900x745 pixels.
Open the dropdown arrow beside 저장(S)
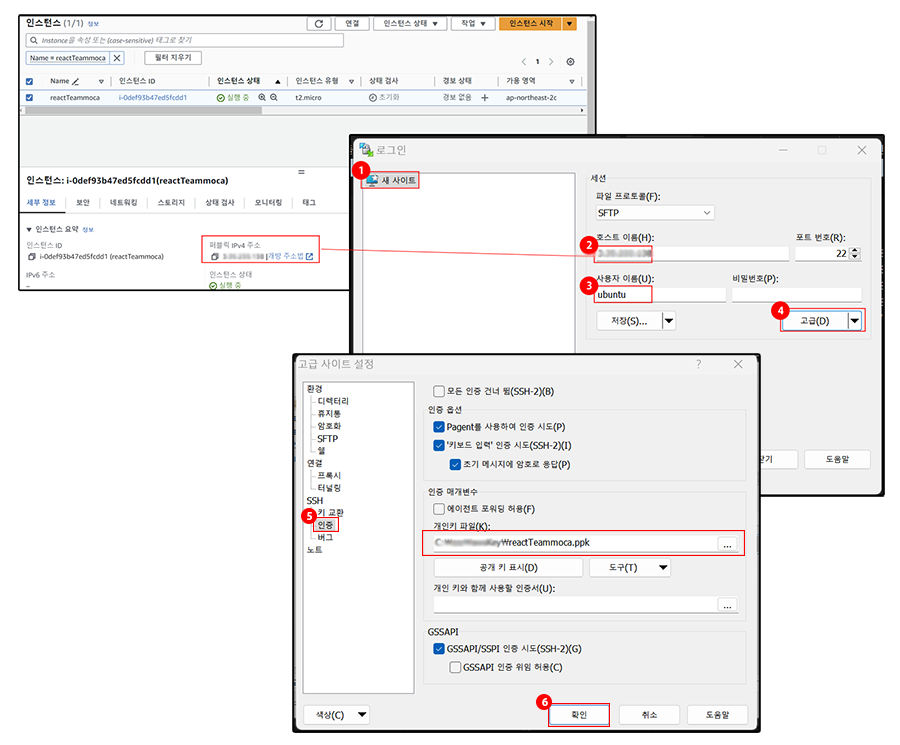pyautogui.click(x=669, y=321)
